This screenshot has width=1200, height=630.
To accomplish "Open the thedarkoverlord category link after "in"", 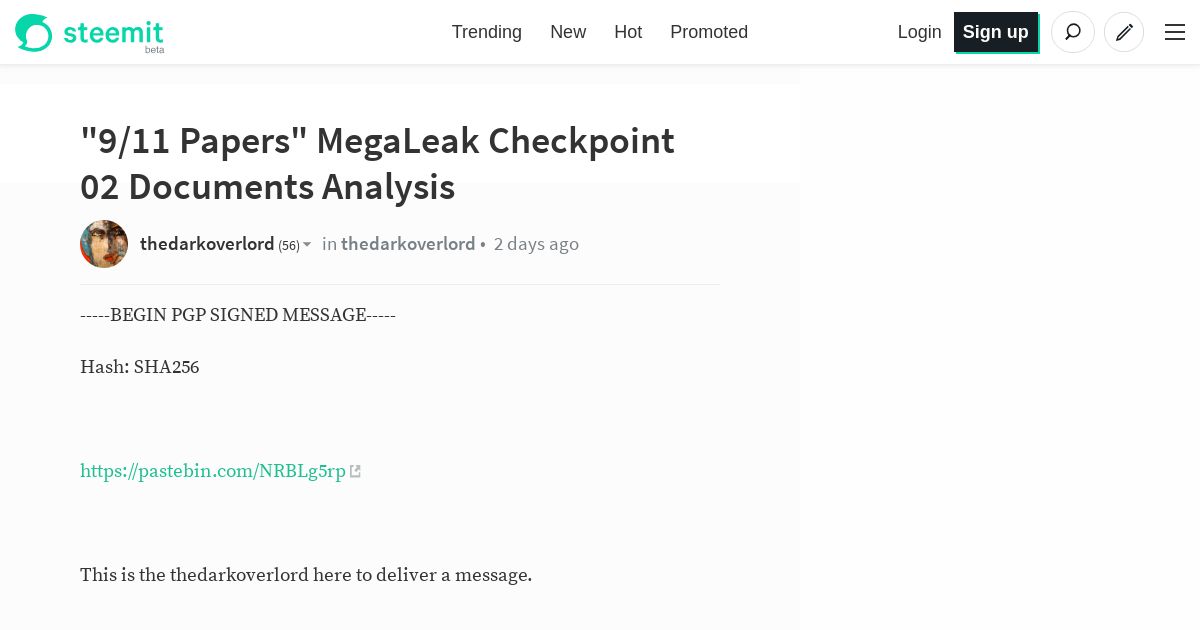I will [408, 244].
